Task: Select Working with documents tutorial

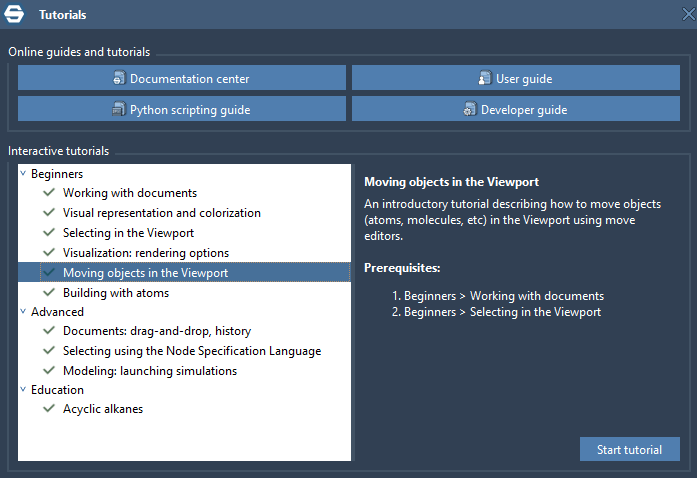Action: [x=130, y=193]
